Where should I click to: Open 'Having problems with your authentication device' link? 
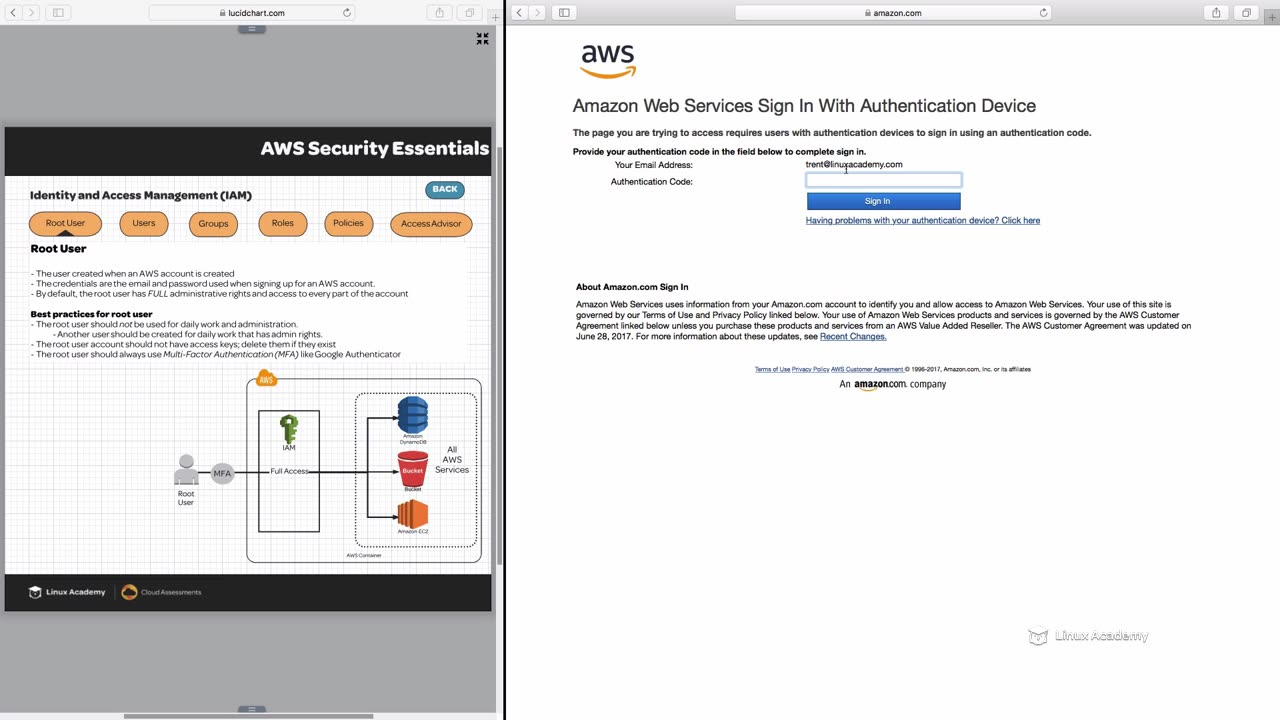tap(923, 220)
